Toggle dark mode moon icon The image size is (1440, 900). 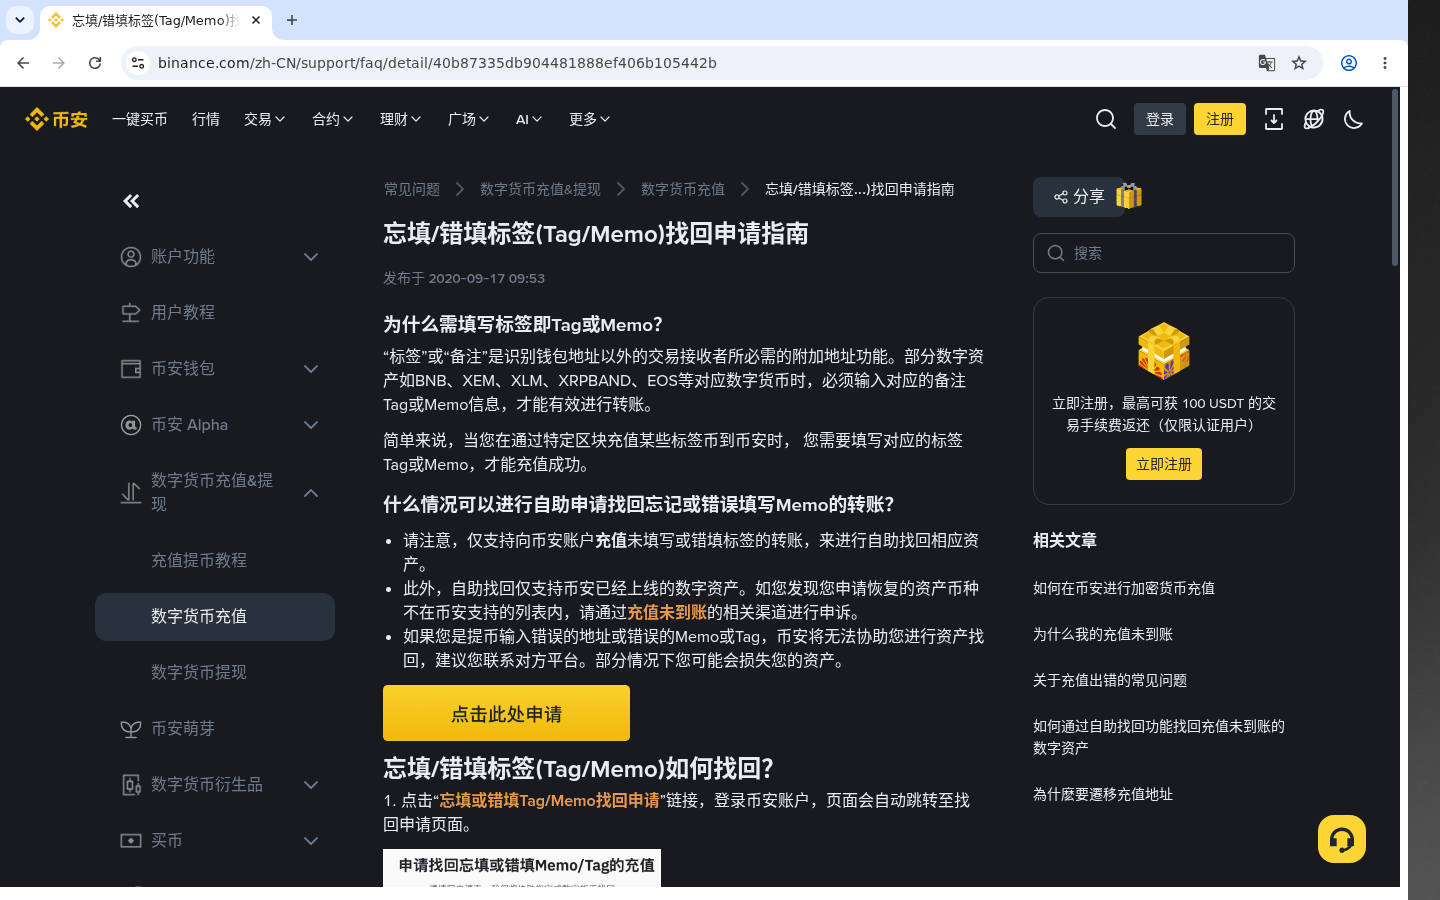(x=1354, y=119)
